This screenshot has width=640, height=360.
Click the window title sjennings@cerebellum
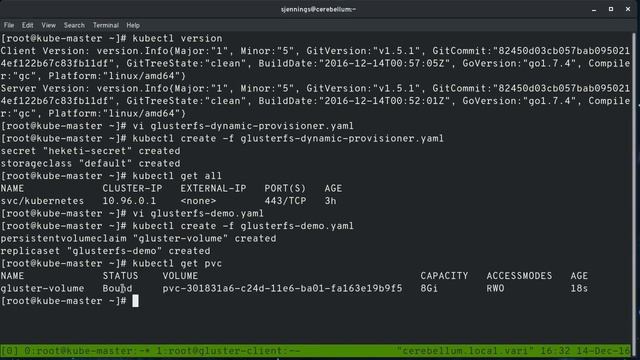(x=318, y=9)
